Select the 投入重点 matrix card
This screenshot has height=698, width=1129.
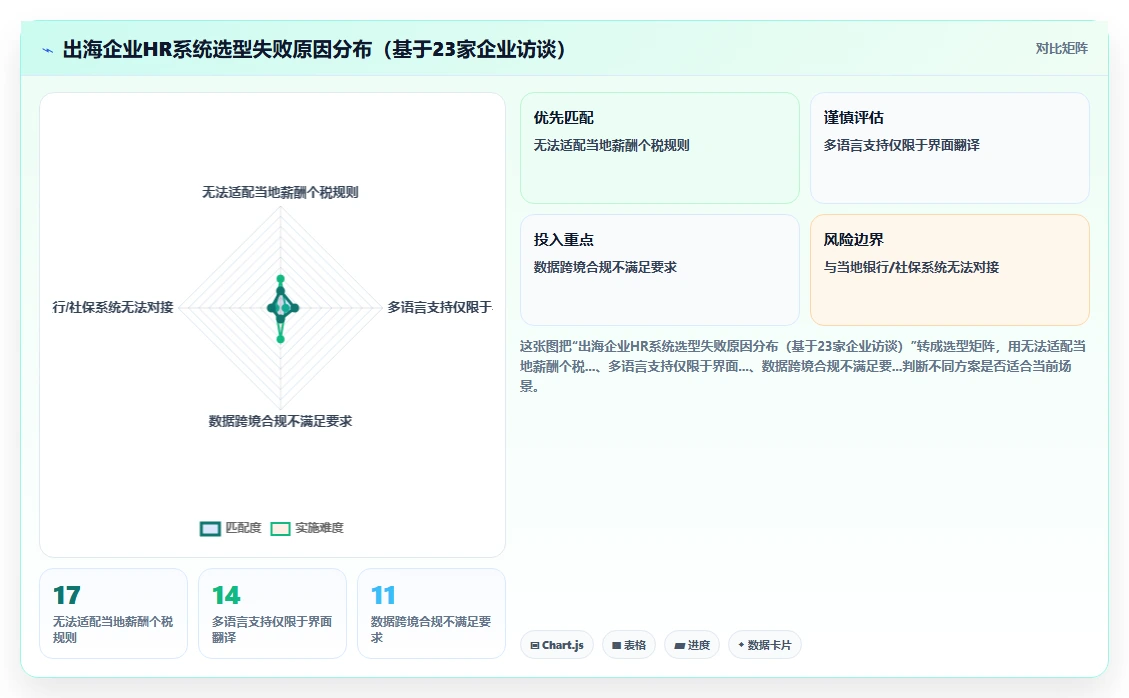tap(660, 269)
